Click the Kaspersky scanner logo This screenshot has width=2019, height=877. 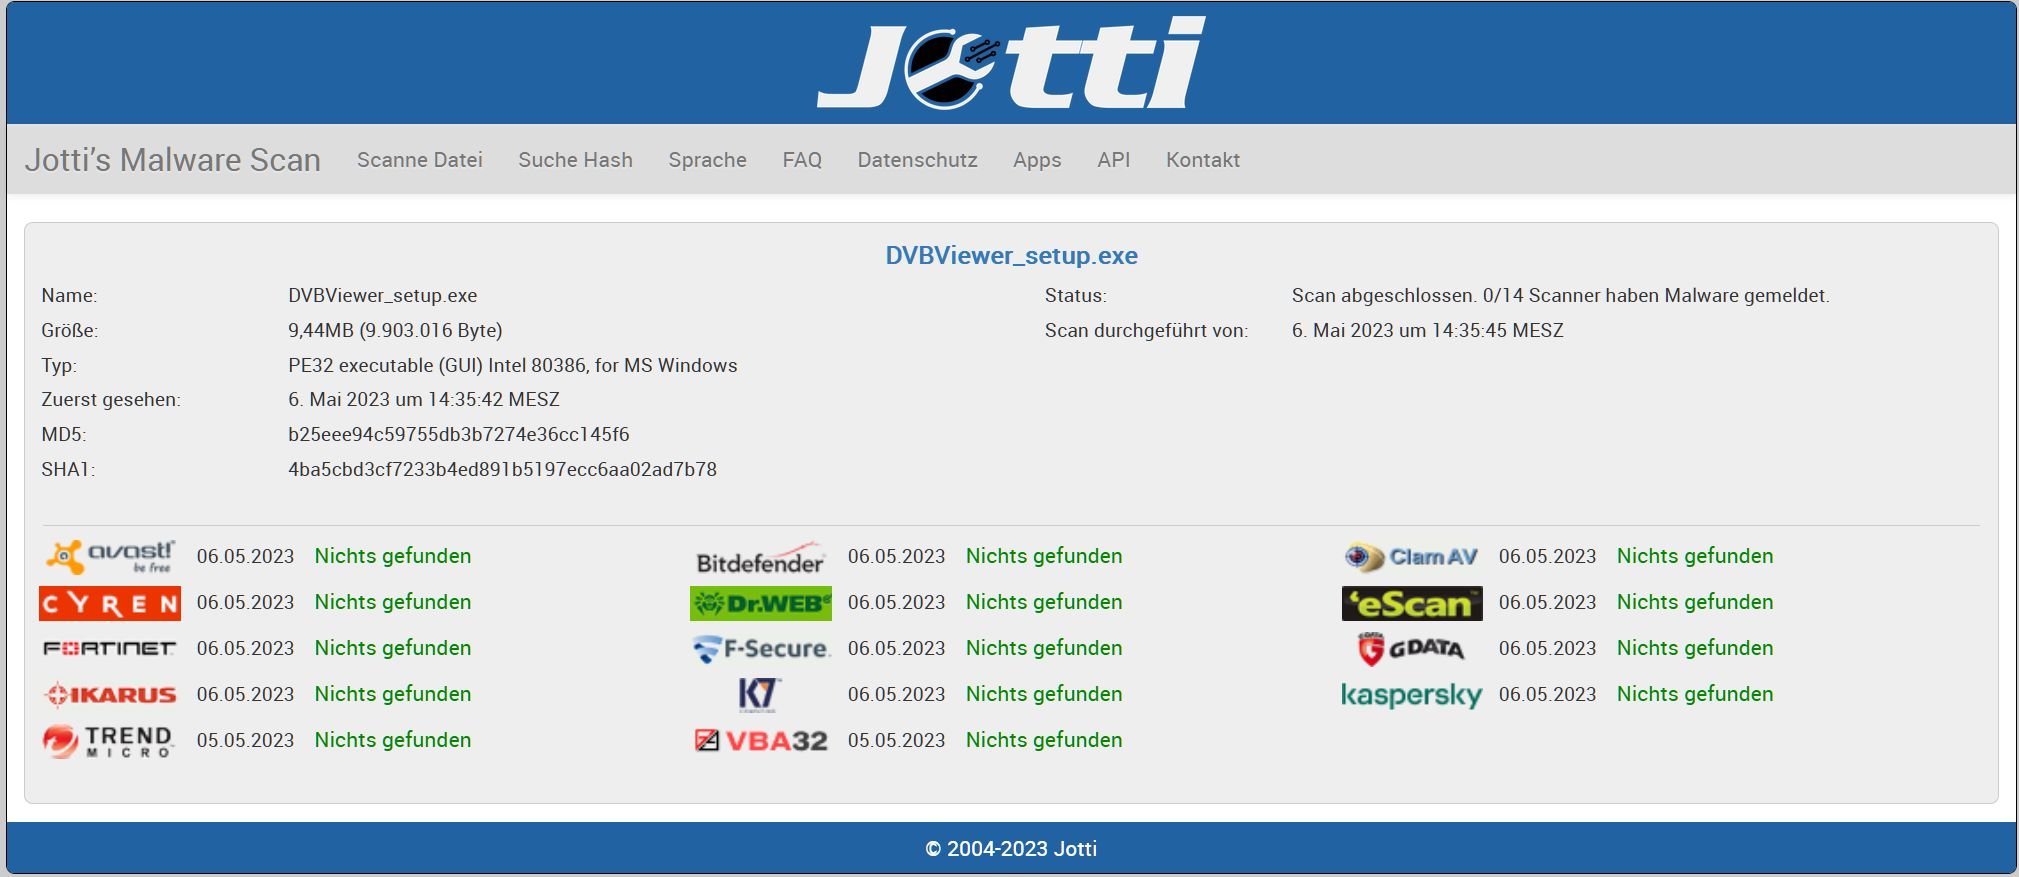[x=1411, y=695]
